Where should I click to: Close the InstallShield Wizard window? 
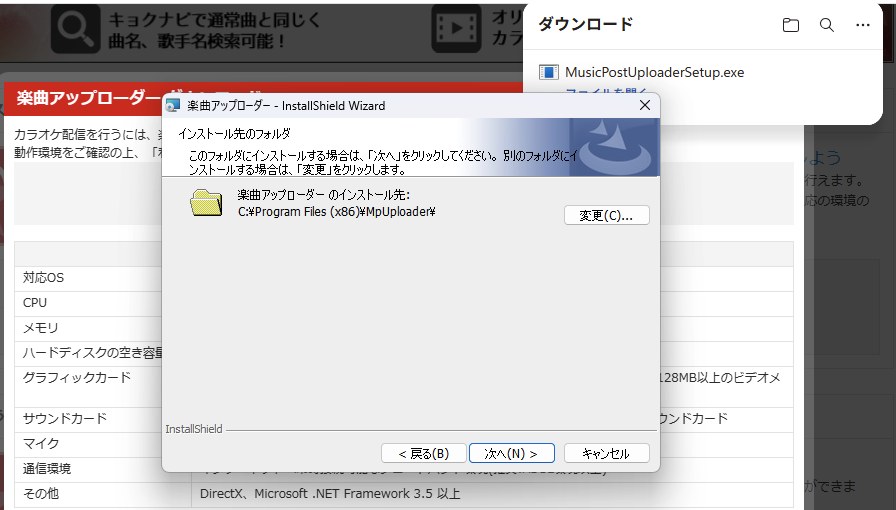click(x=645, y=105)
